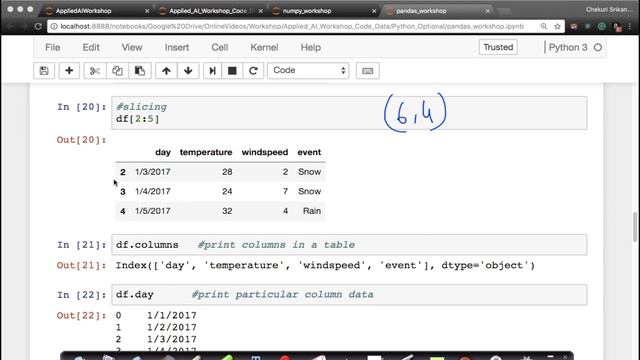Screen dimensions: 640x360
Task: Click the 'Rain' event cell
Action: (312, 211)
